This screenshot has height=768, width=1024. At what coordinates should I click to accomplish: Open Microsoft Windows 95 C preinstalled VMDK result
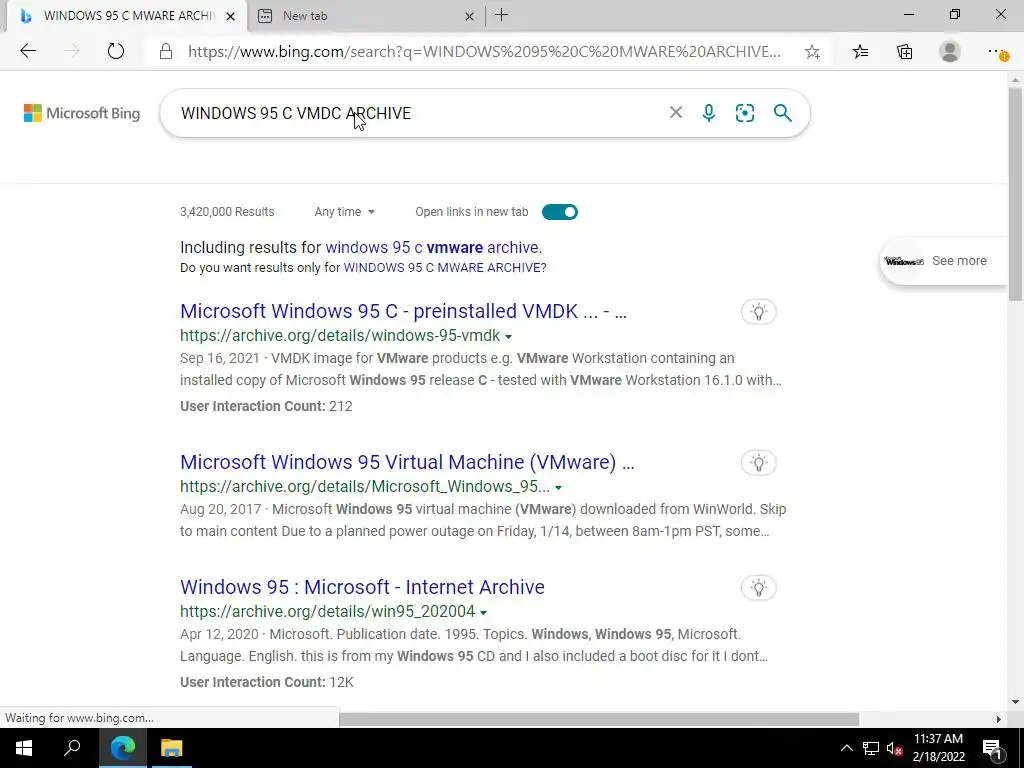coord(403,311)
